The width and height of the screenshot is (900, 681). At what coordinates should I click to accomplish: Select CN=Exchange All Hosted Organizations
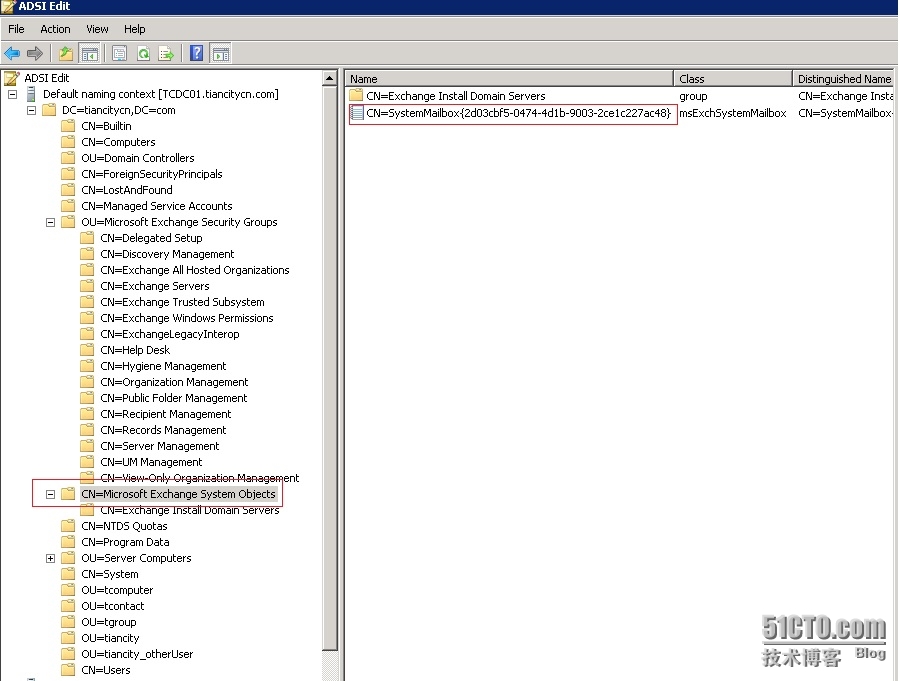pos(195,270)
